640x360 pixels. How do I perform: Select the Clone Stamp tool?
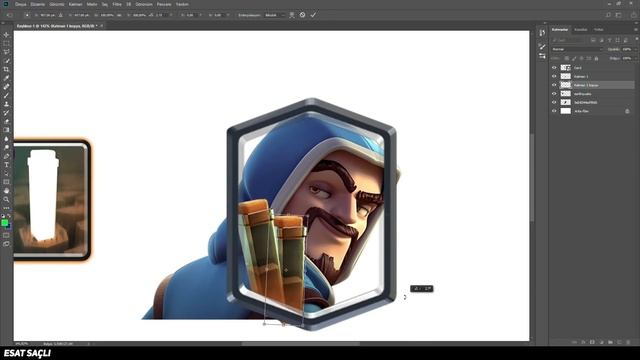pos(6,104)
